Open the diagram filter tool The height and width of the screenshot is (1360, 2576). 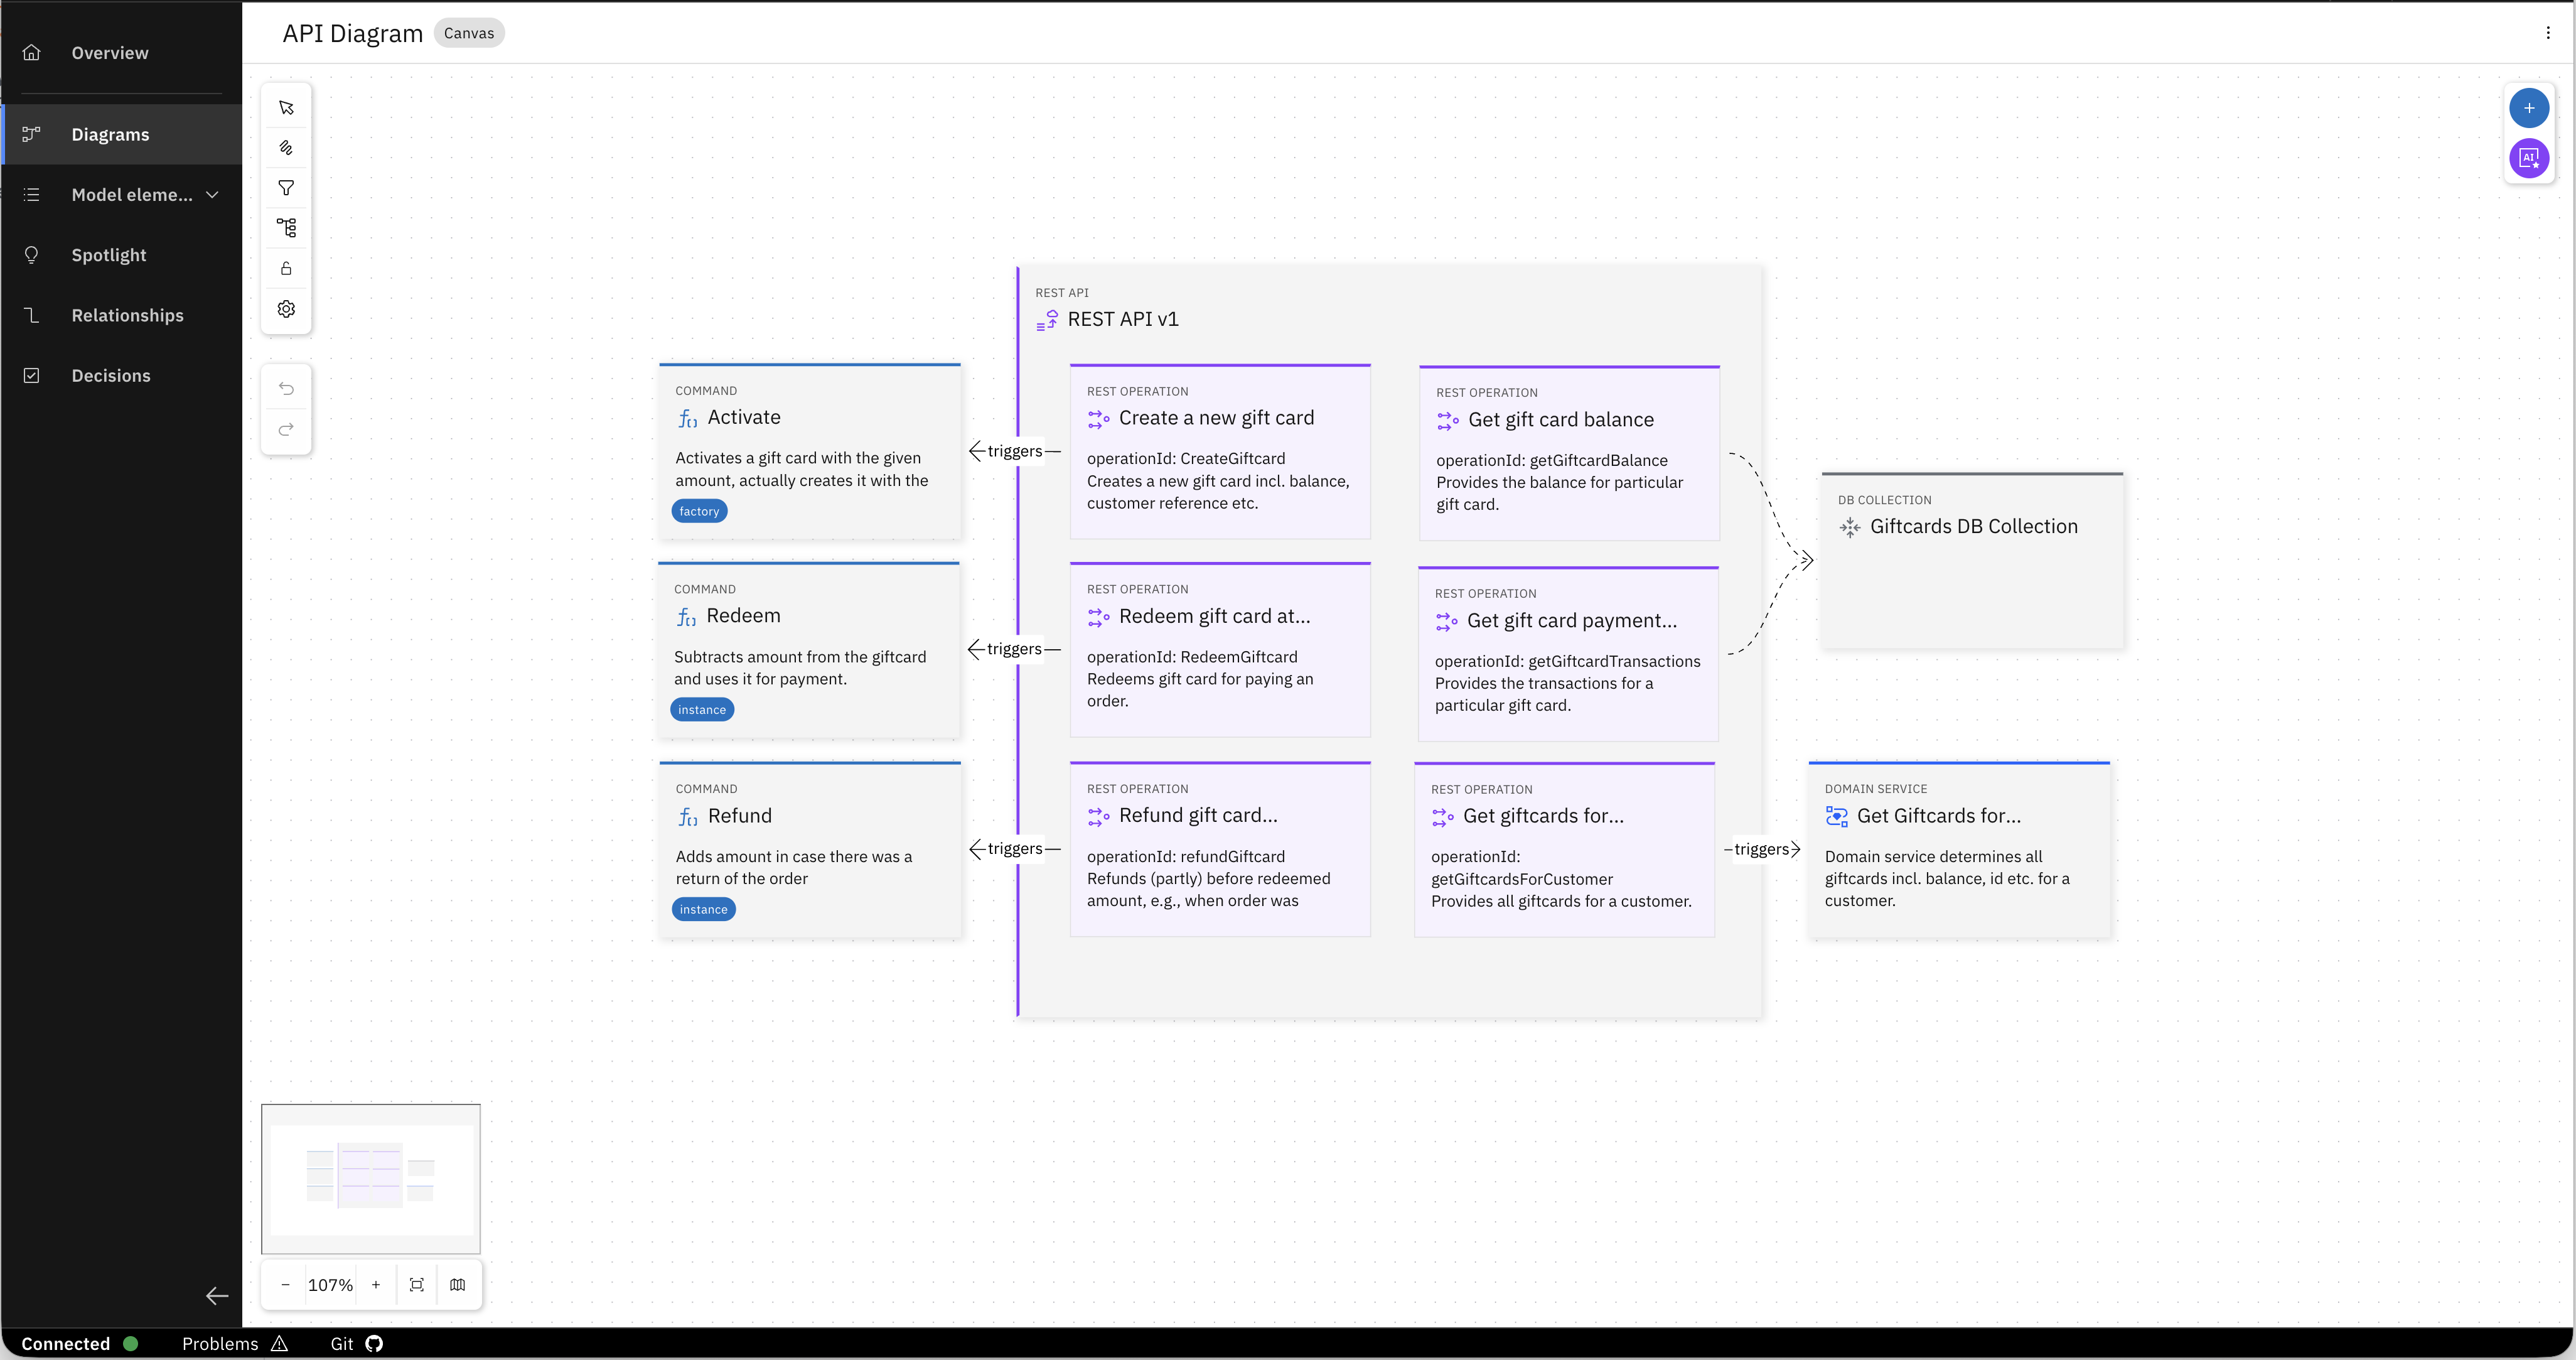tap(286, 188)
